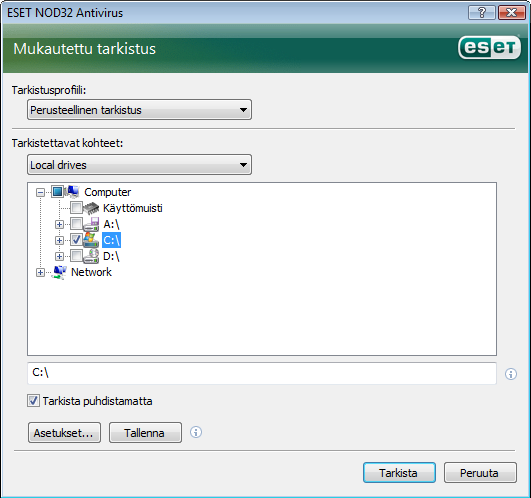Click the Computer tree icon
Image resolution: width=531 pixels, height=498 pixels.
(x=72, y=192)
